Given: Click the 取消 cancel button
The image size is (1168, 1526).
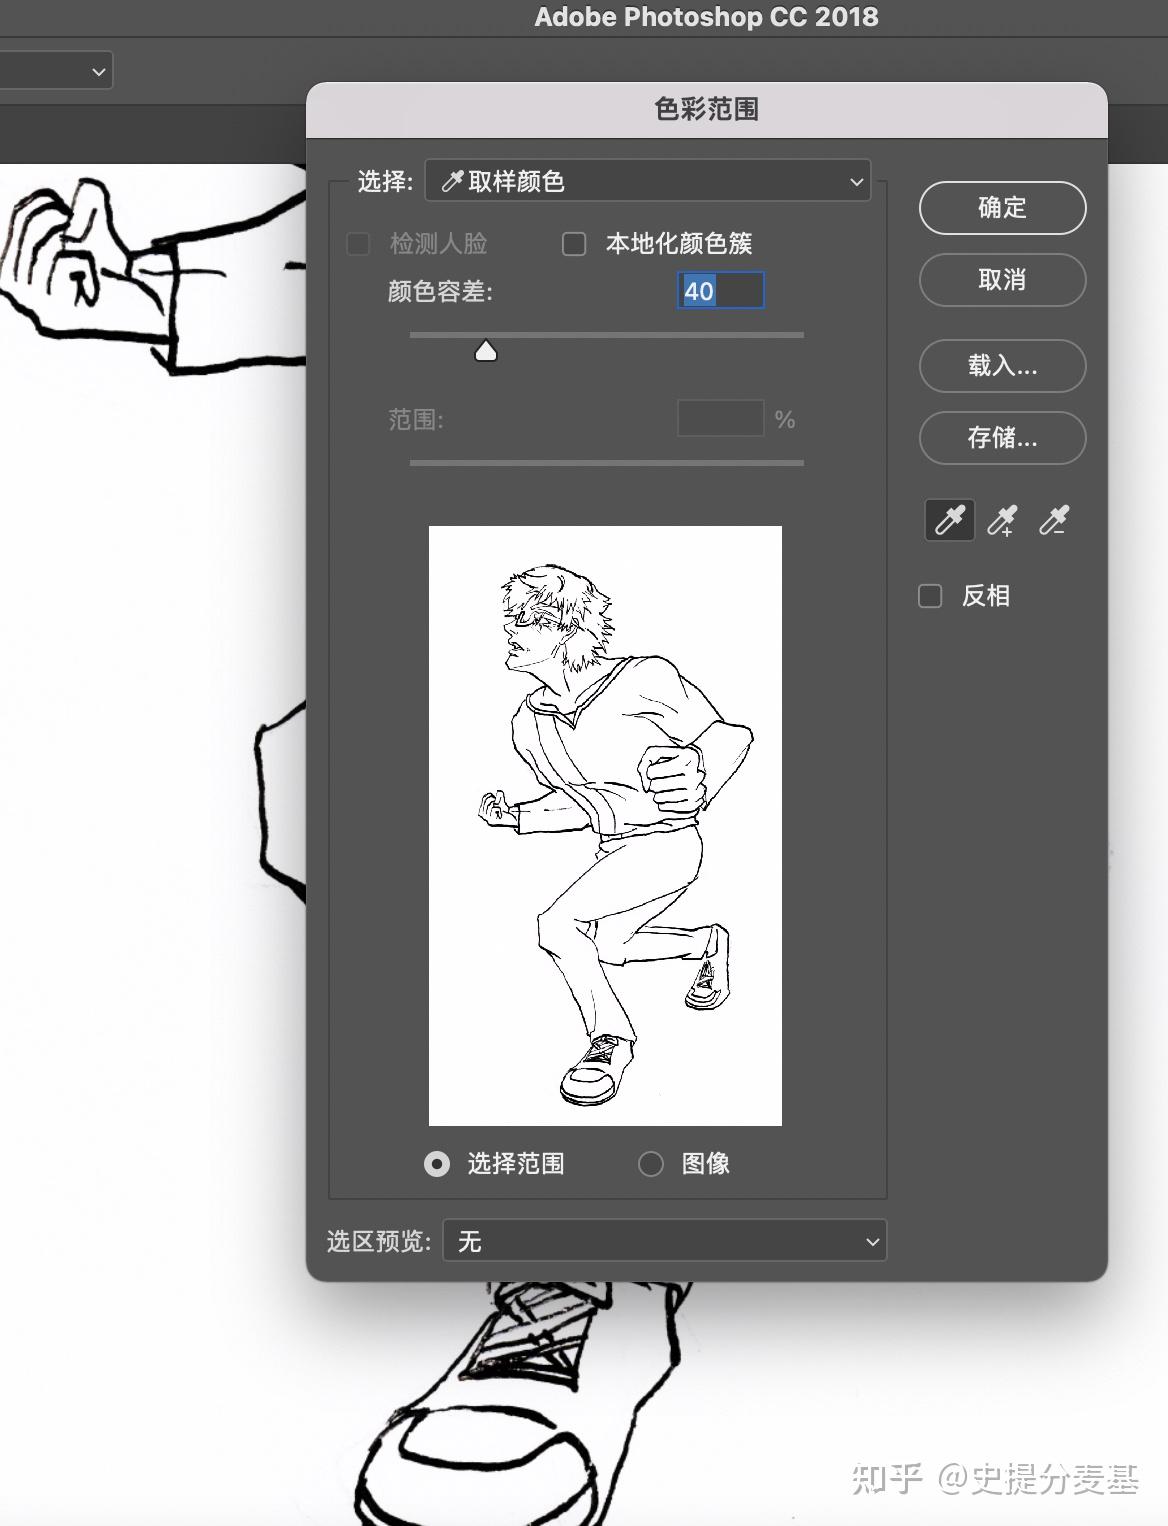Looking at the screenshot, I should [x=1002, y=280].
